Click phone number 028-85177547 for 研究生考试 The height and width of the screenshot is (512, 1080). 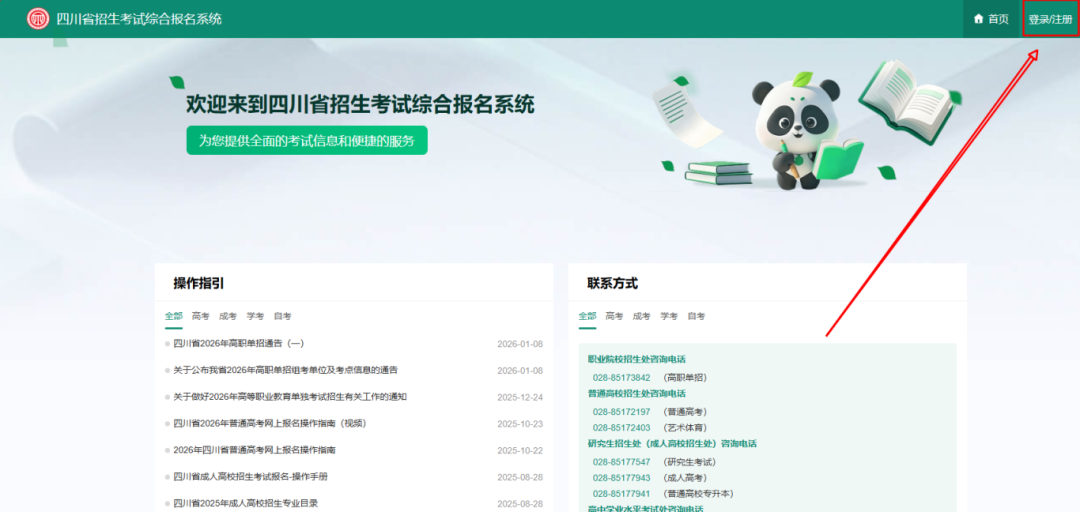pos(621,462)
